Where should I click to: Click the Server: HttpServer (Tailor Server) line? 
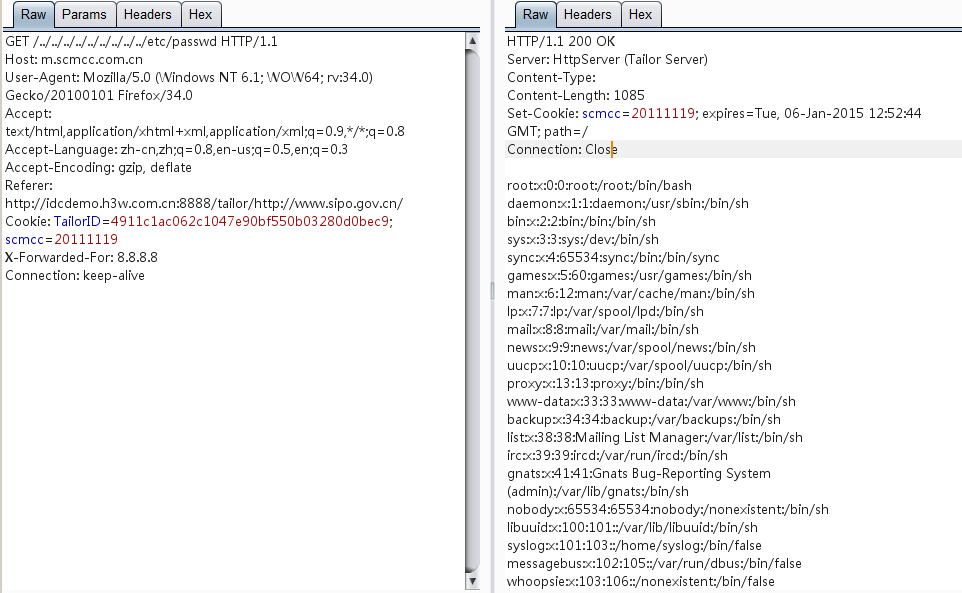point(607,59)
